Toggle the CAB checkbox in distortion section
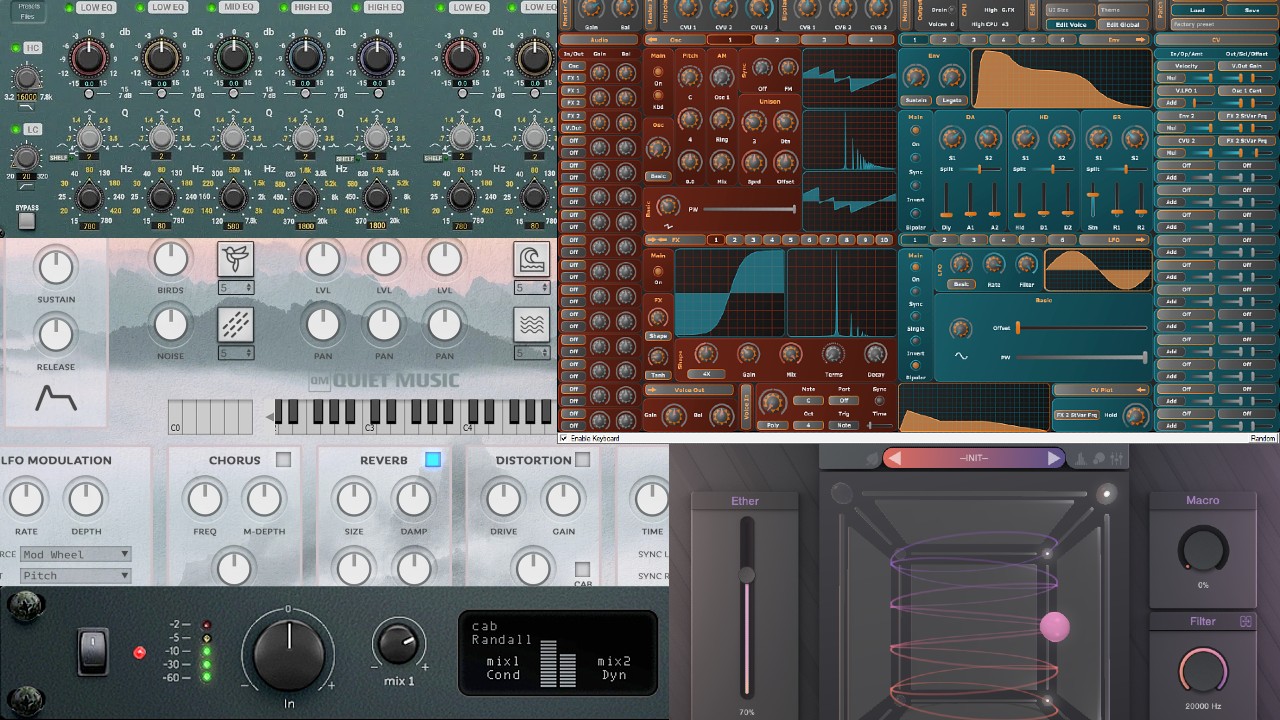The image size is (1280, 720). pos(582,570)
